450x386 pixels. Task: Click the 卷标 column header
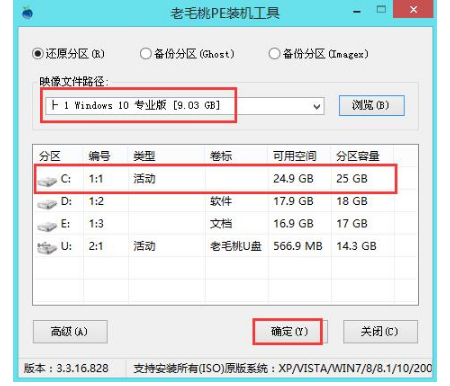(x=221, y=156)
